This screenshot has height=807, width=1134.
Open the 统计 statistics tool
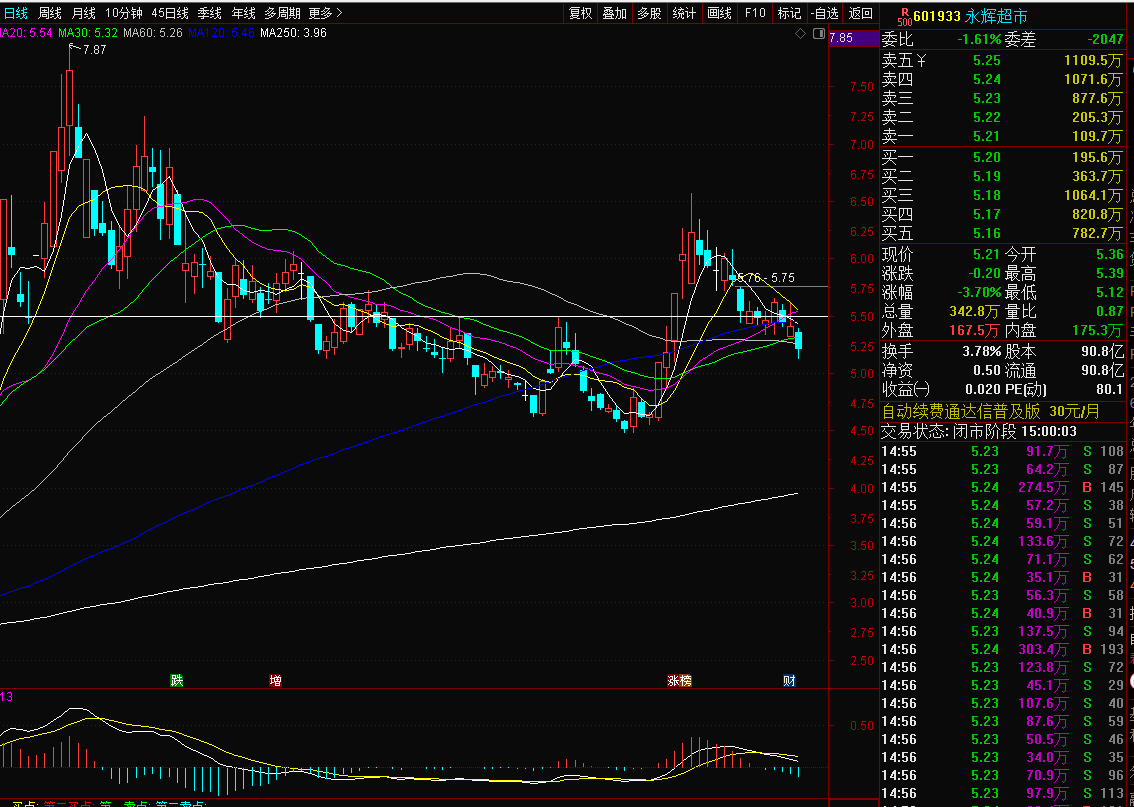click(x=684, y=13)
